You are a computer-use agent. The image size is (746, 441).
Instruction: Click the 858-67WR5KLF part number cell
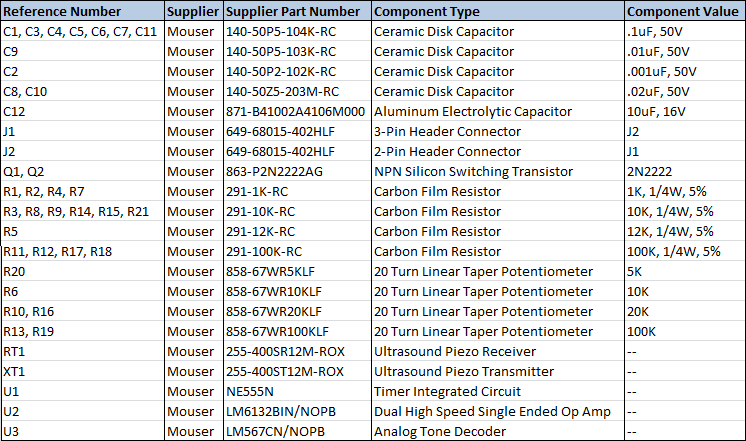(x=297, y=271)
